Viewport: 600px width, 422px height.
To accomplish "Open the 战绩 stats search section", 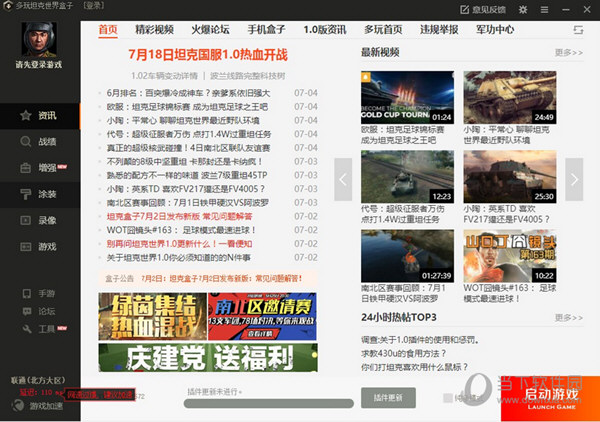I will click(x=40, y=142).
